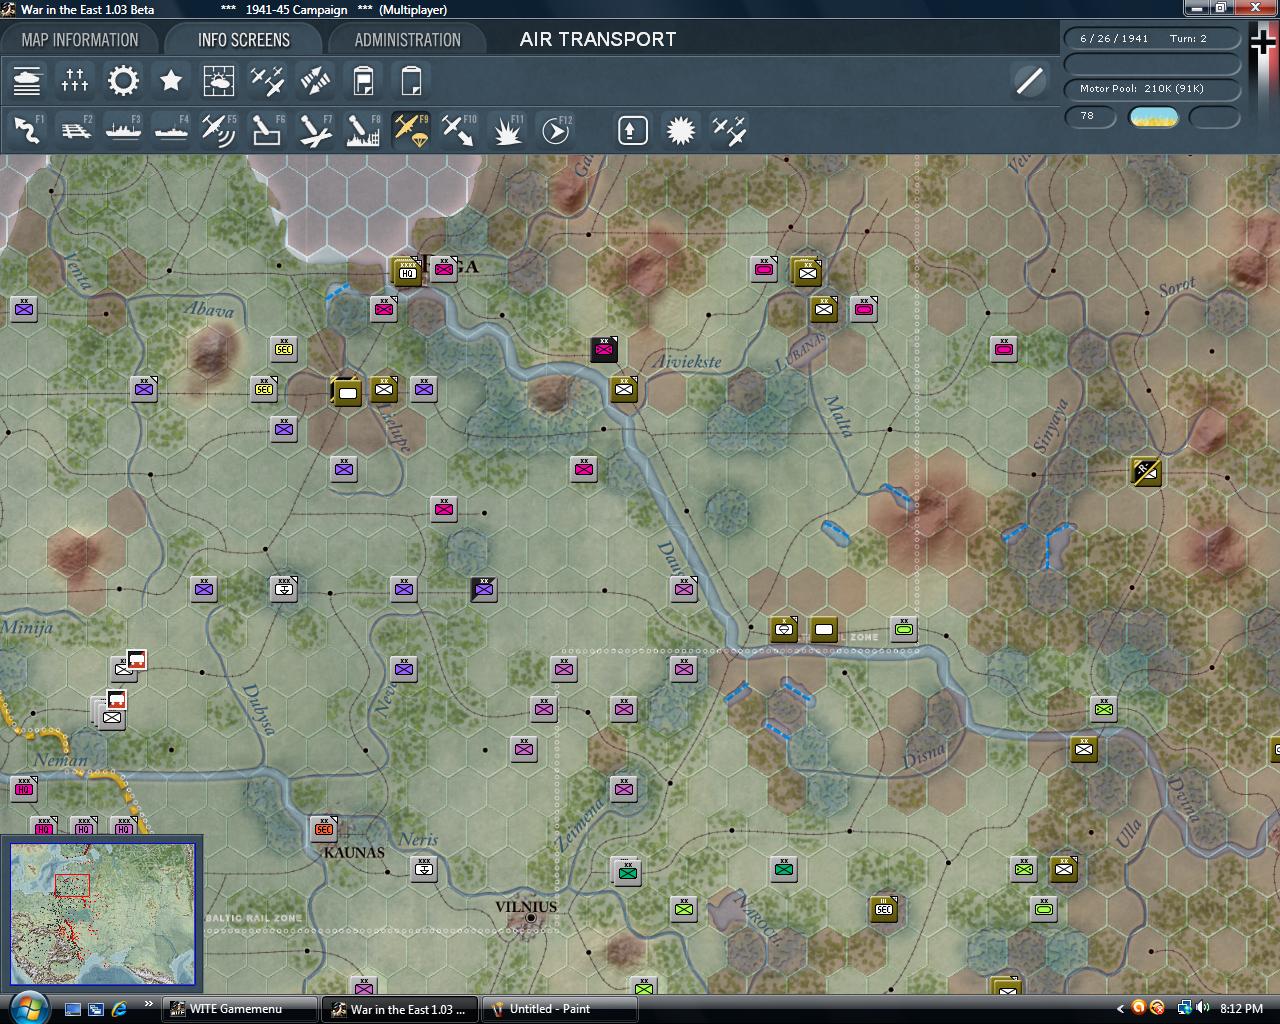Click the terrain swatch next to counter 78
Viewport: 1280px width, 1024px height.
[1155, 117]
